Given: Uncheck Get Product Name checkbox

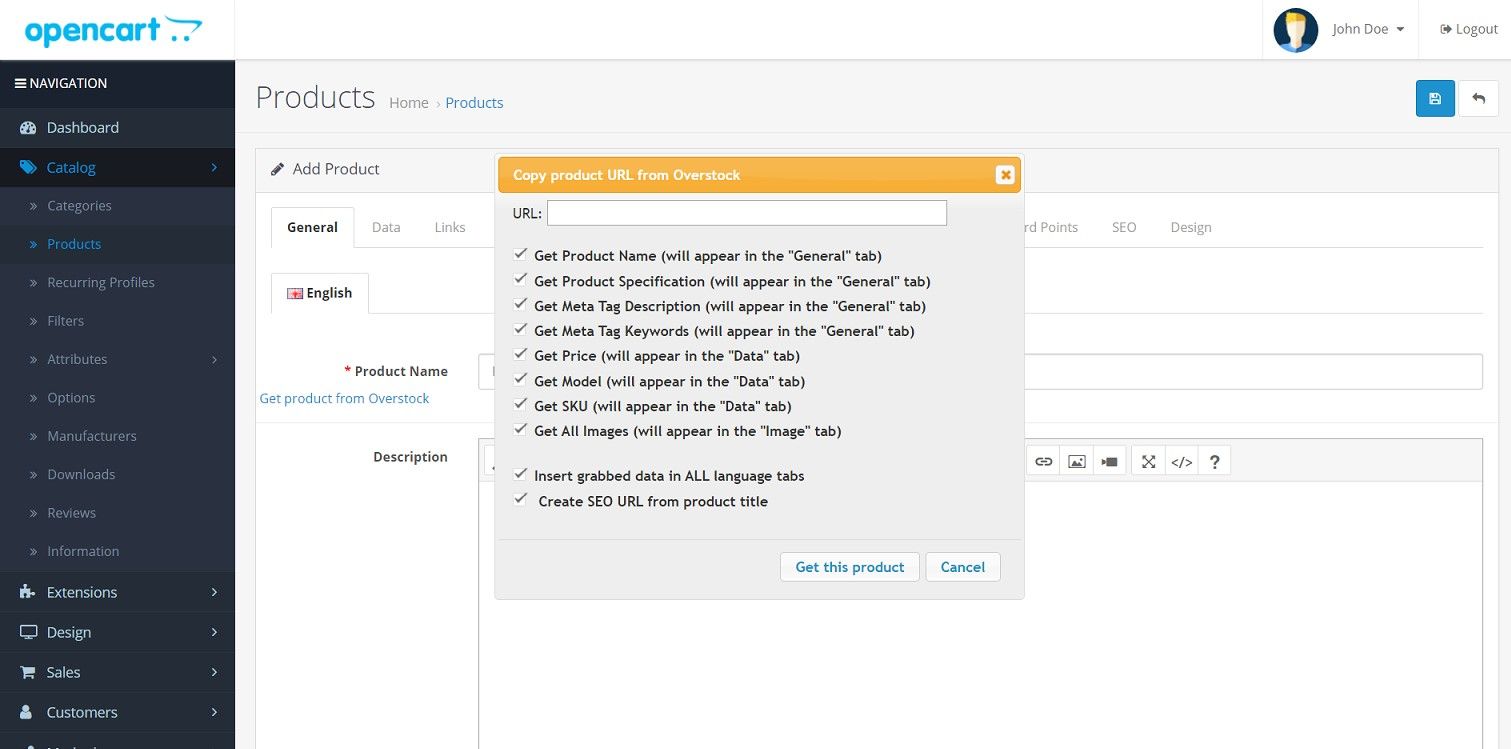Looking at the screenshot, I should click(x=520, y=255).
